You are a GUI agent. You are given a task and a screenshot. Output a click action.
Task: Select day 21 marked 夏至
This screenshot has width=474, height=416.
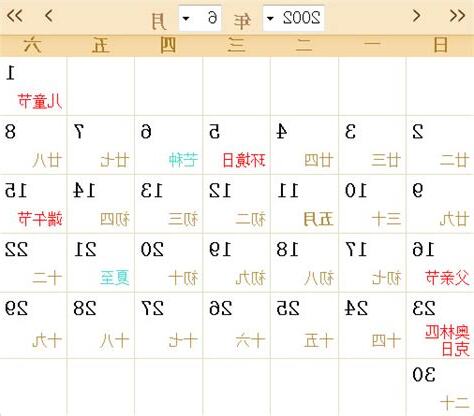click(101, 263)
